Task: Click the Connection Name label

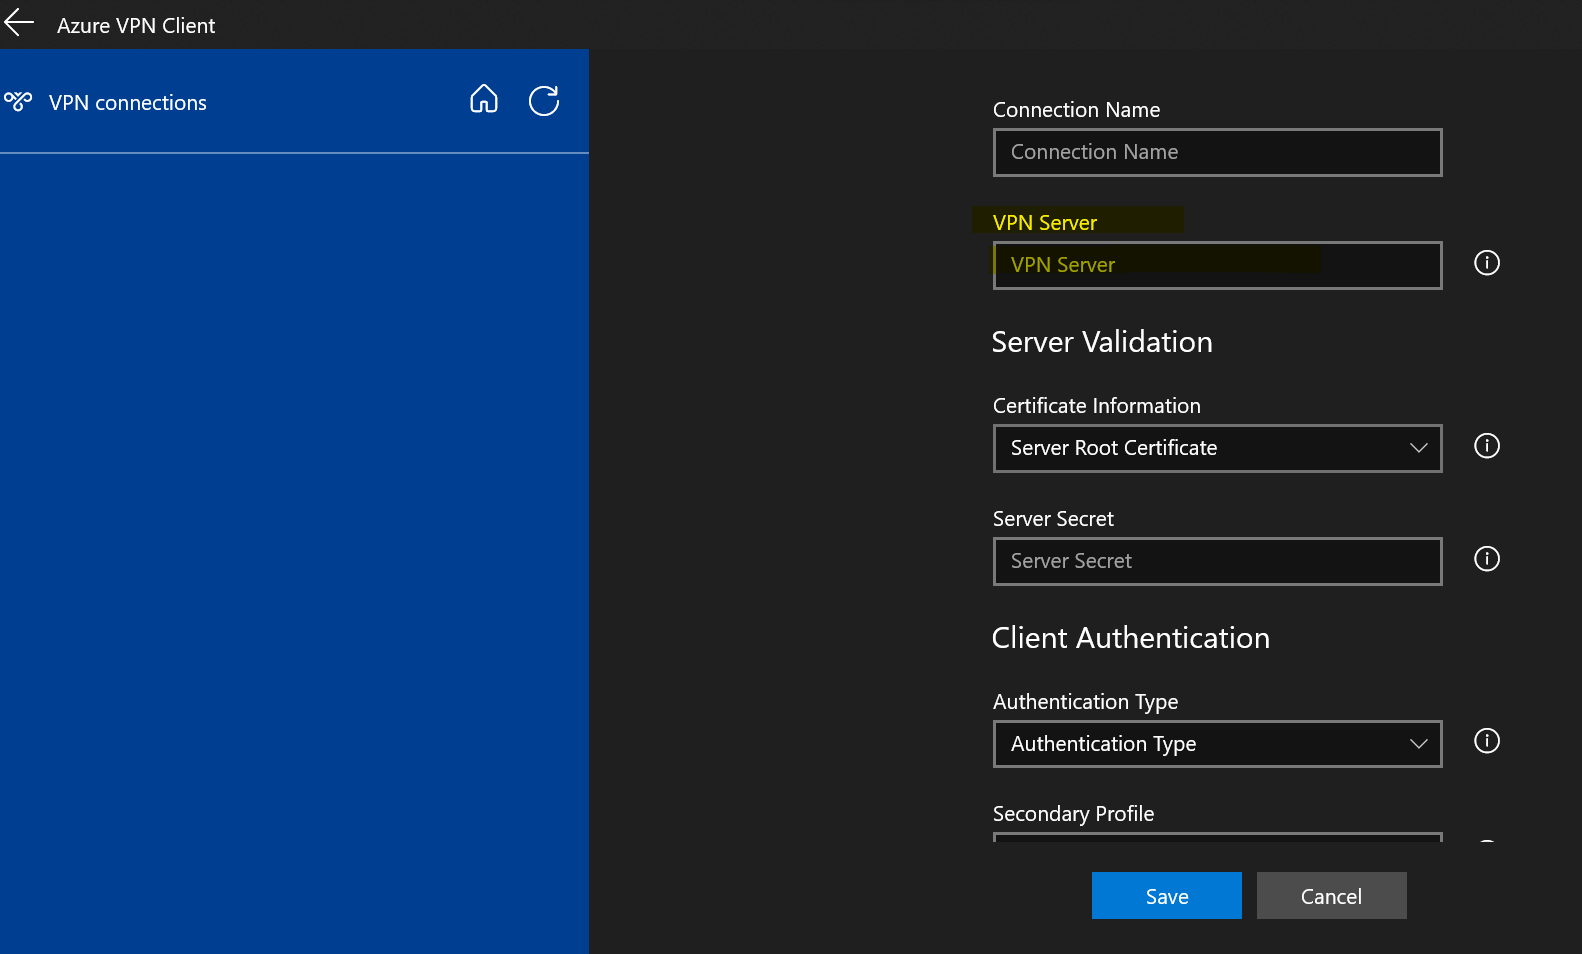Action: click(1076, 110)
